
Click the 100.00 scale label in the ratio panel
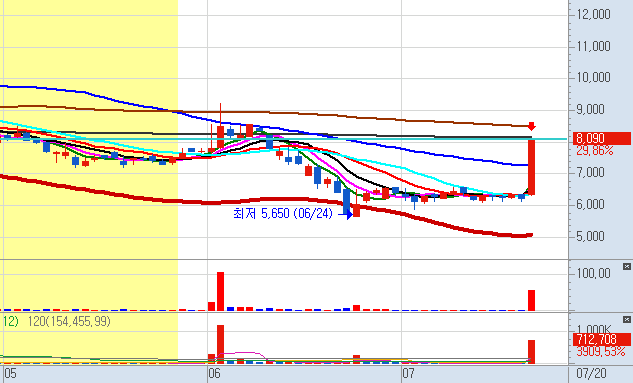(x=593, y=273)
